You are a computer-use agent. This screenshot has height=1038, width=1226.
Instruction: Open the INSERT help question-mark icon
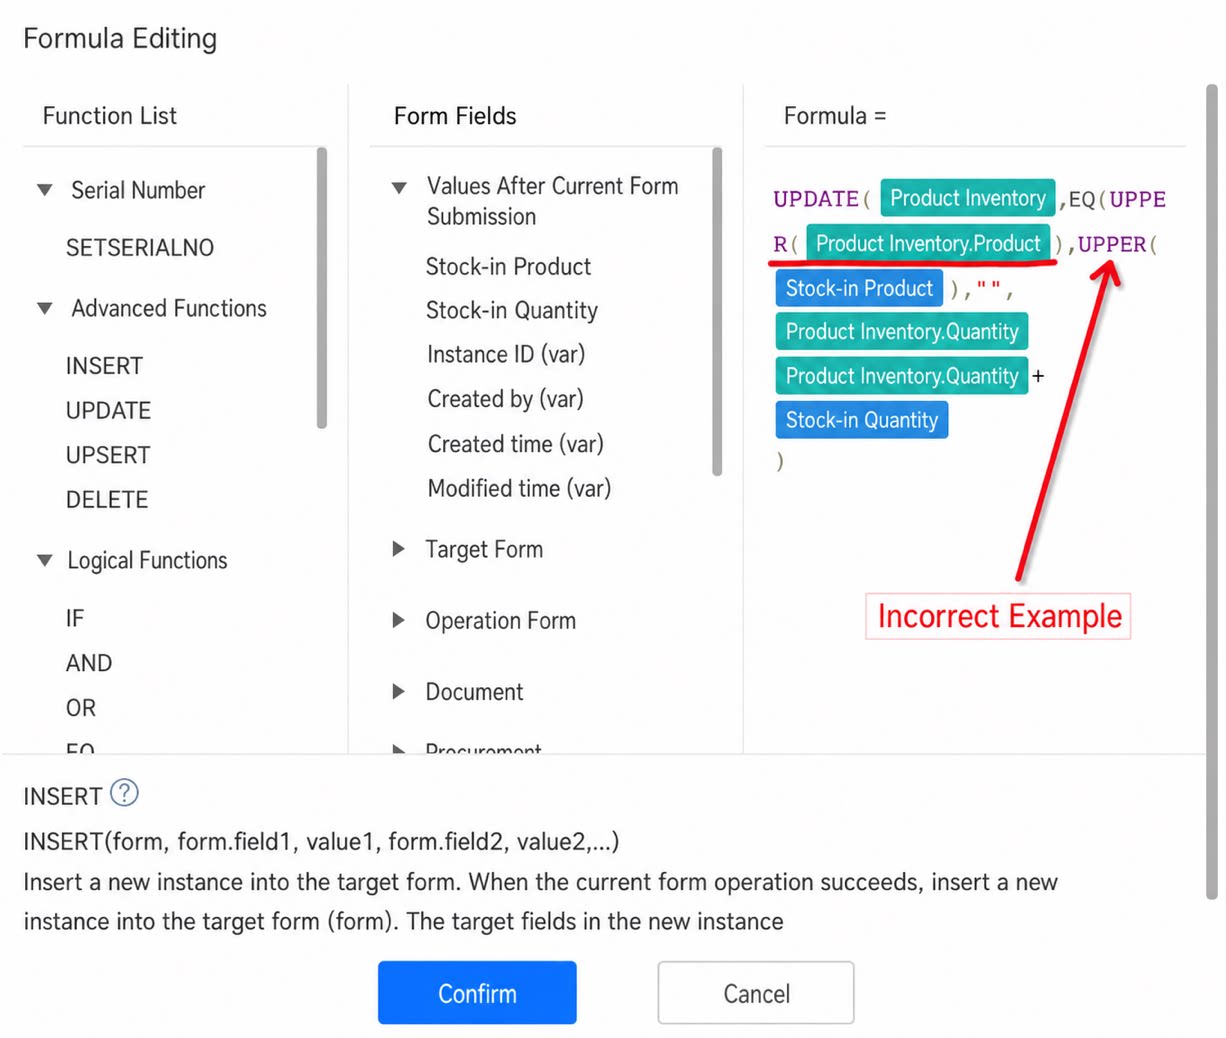click(124, 794)
